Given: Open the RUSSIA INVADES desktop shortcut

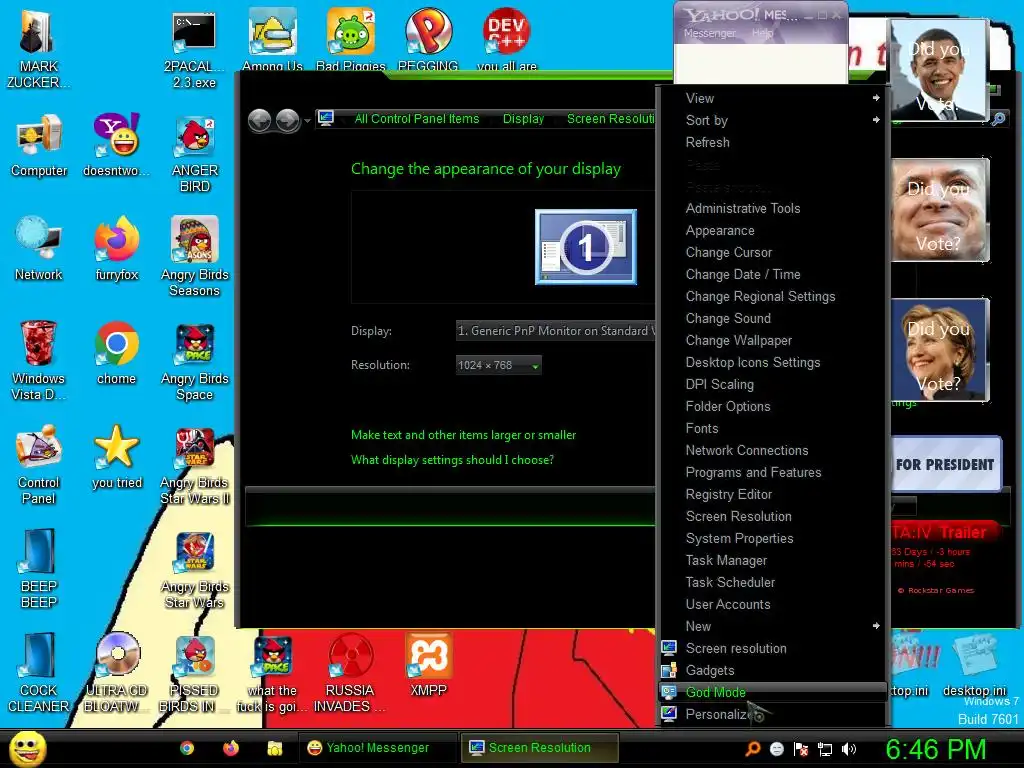Looking at the screenshot, I should click(x=350, y=673).
